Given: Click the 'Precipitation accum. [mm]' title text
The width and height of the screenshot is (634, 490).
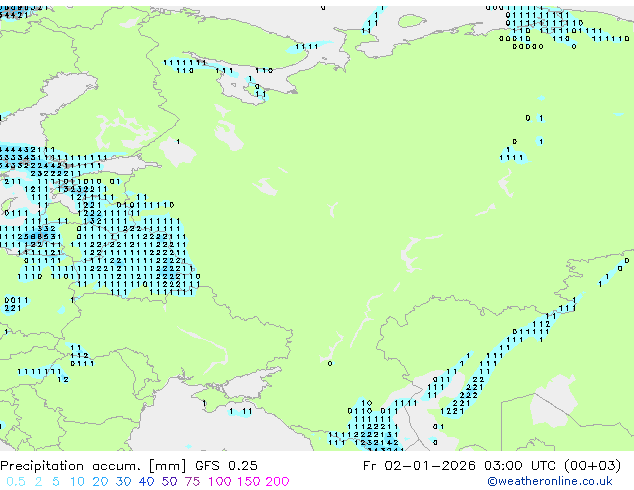Looking at the screenshot, I should pyautogui.click(x=93, y=466).
